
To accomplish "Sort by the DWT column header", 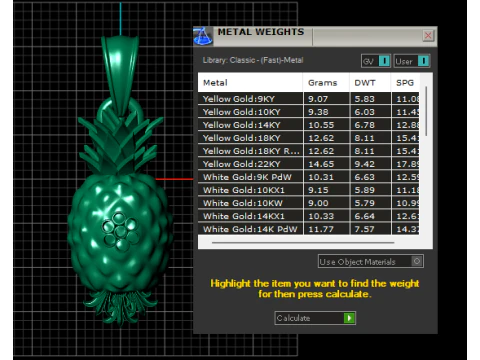I will 370,82.
